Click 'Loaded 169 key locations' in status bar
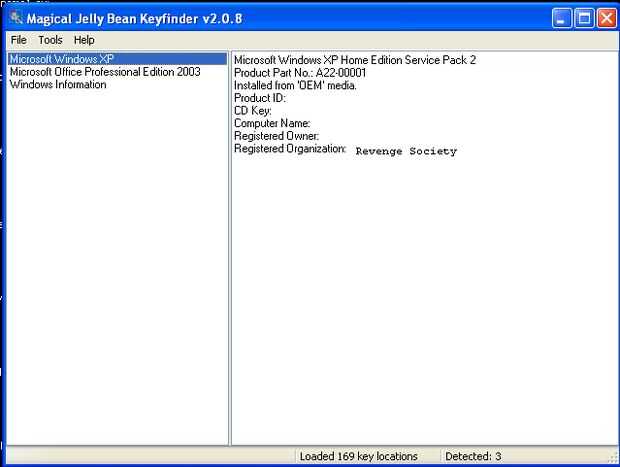The height and width of the screenshot is (467, 620). coord(358,456)
